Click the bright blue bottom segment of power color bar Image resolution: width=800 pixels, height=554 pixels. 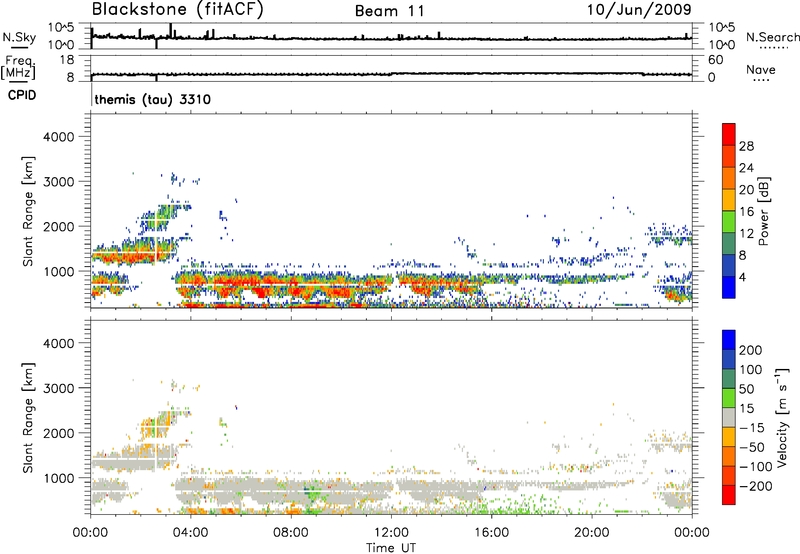(729, 287)
